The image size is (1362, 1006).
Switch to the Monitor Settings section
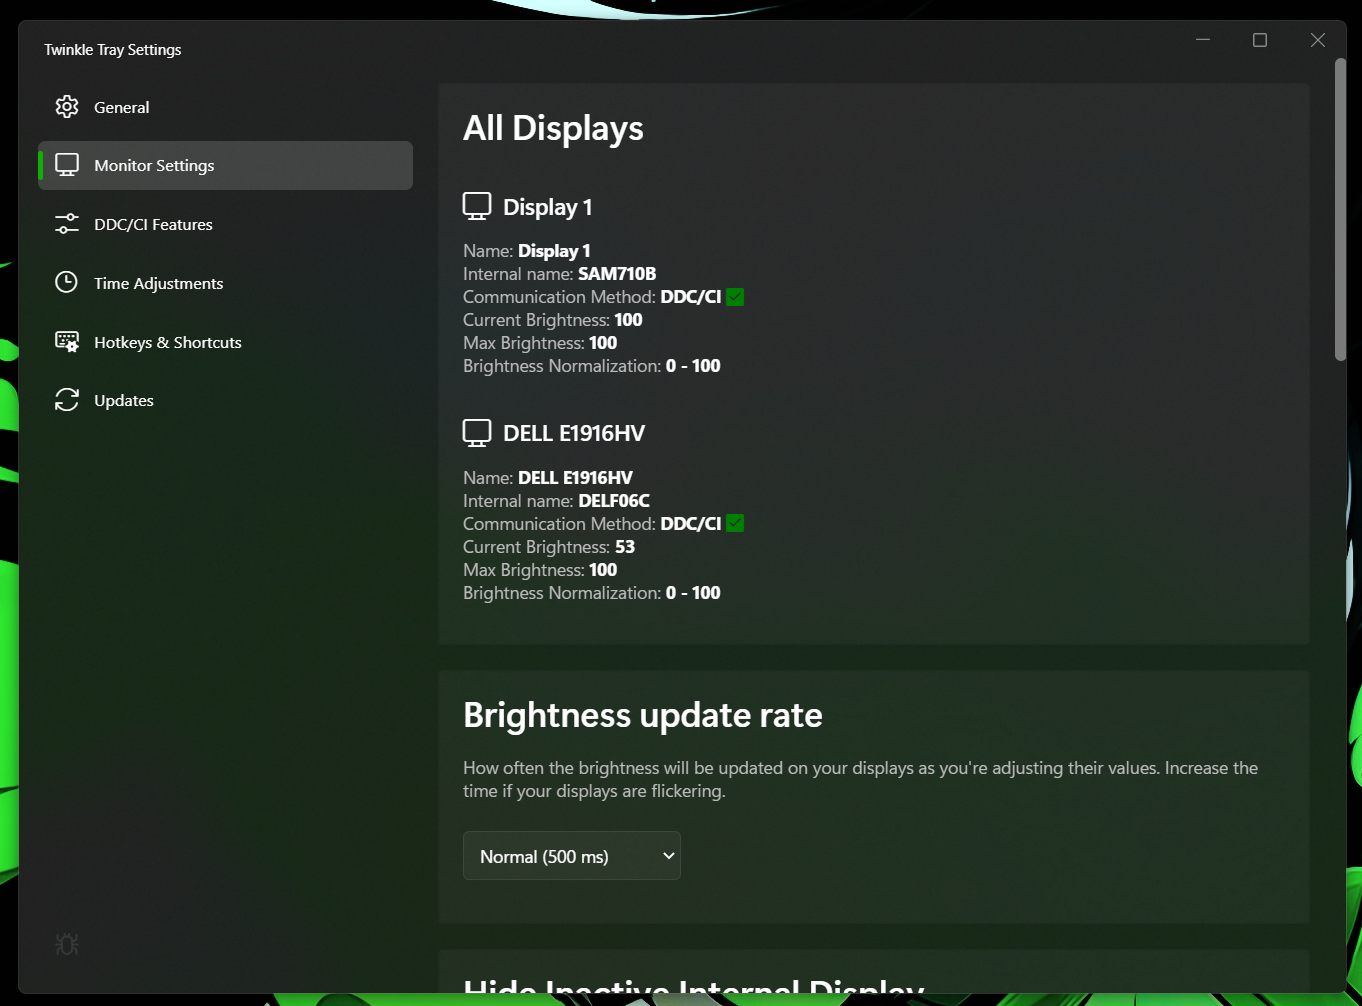coord(154,165)
